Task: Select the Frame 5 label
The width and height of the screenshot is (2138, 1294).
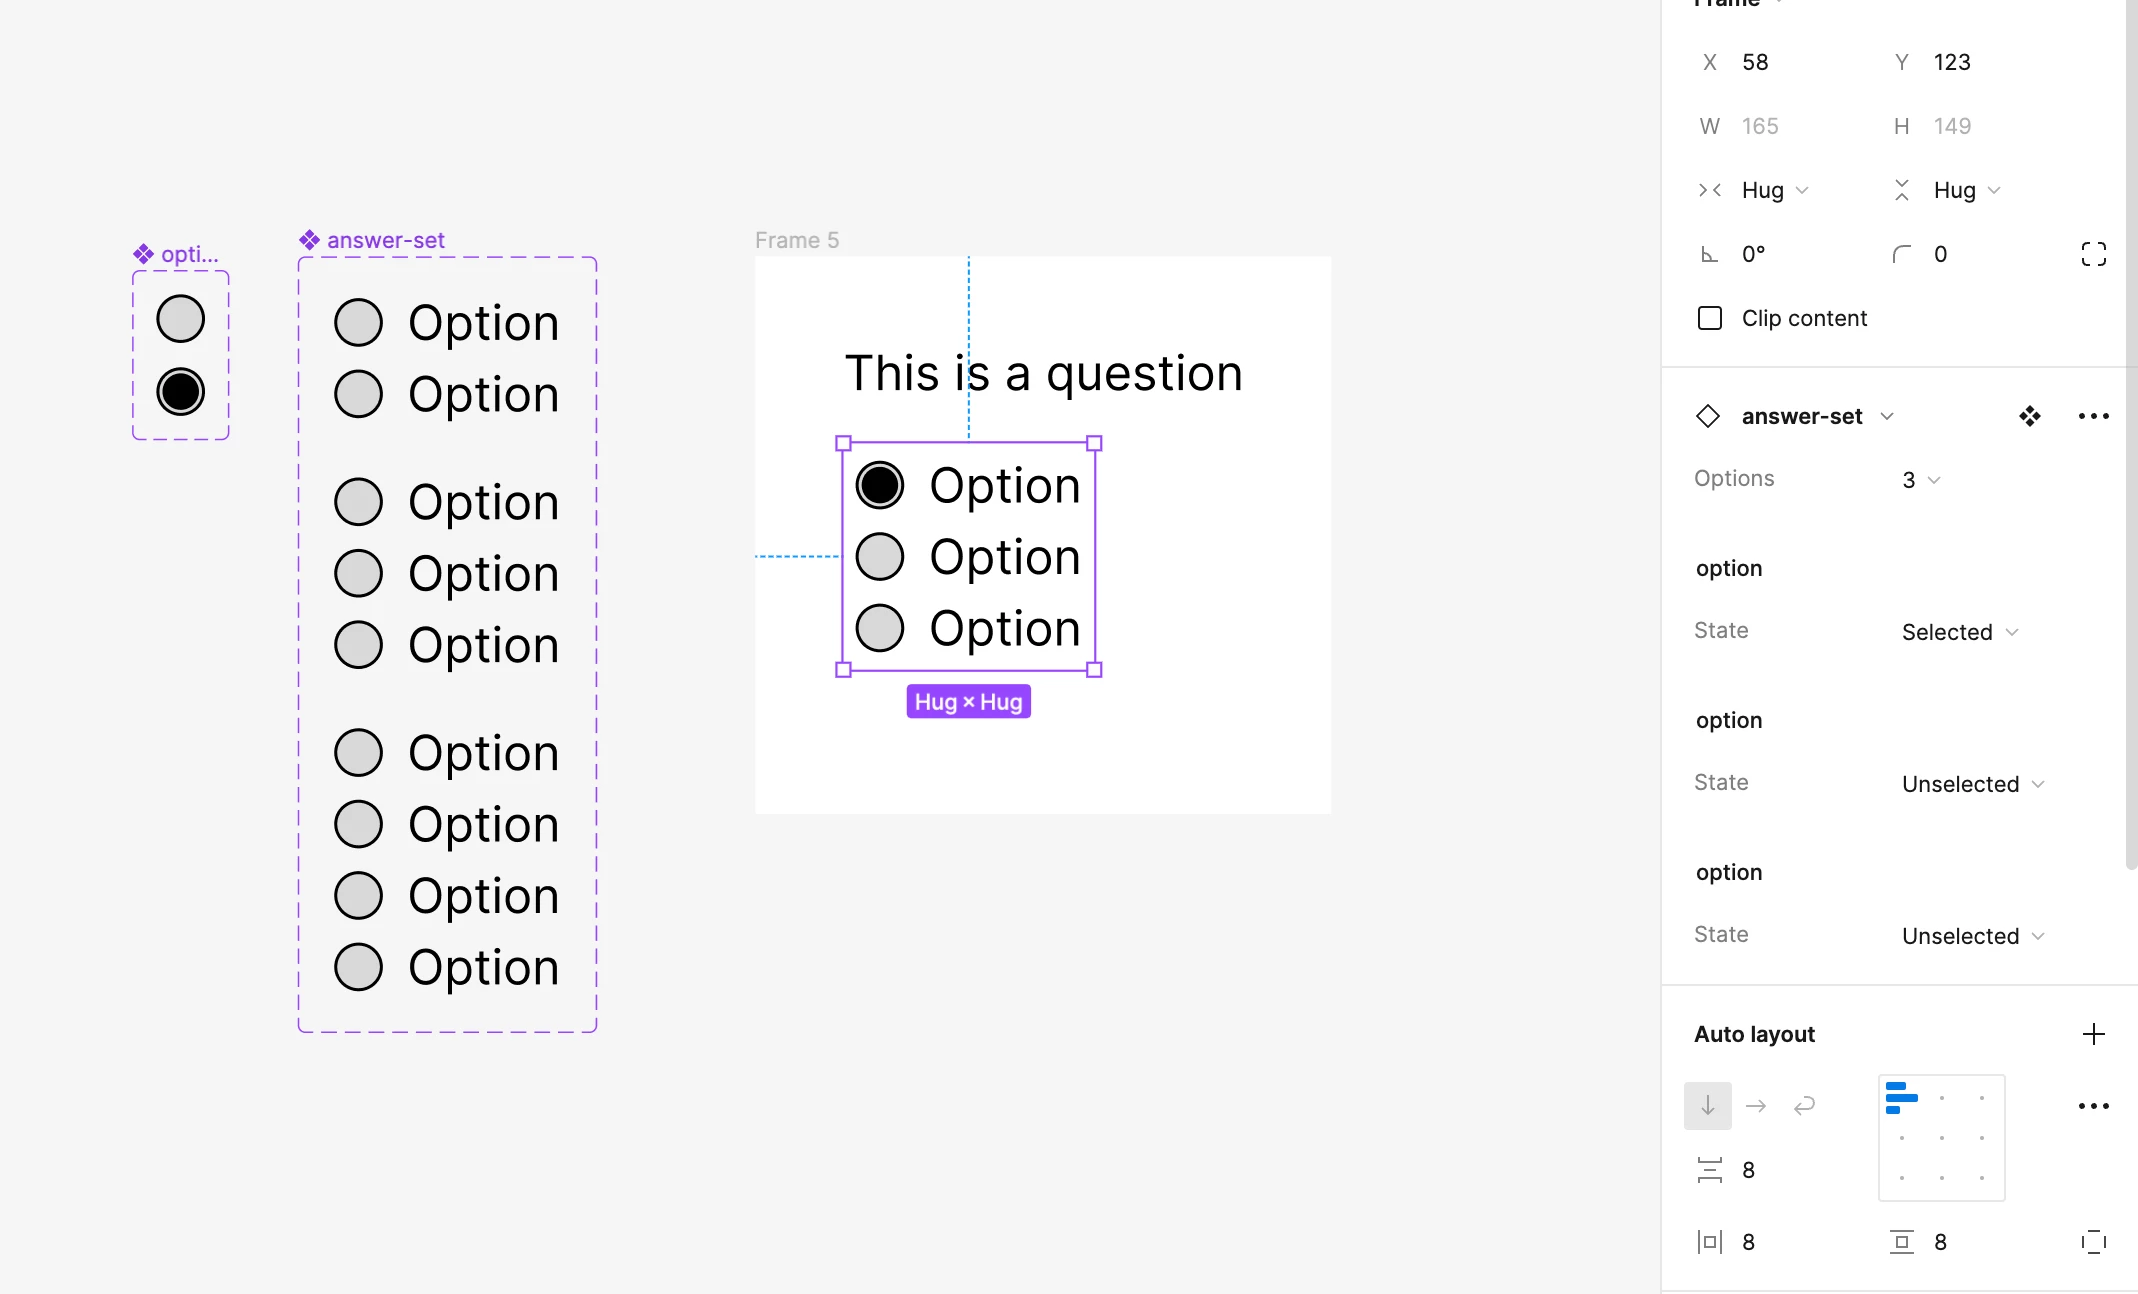Action: 797,240
